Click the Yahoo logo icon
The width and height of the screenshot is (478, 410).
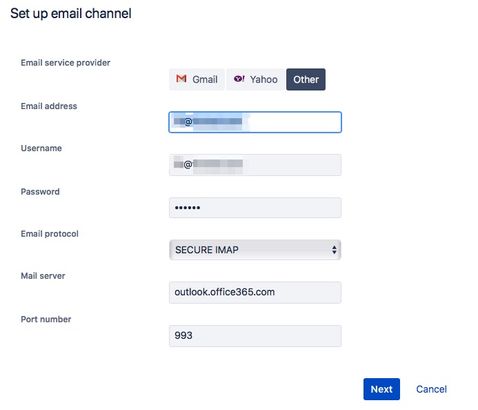tap(239, 79)
